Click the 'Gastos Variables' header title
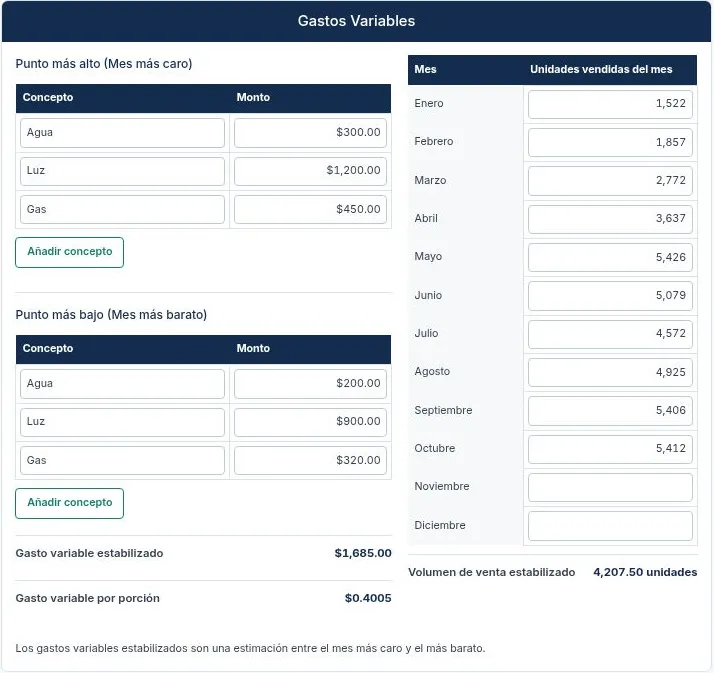 coord(356,21)
